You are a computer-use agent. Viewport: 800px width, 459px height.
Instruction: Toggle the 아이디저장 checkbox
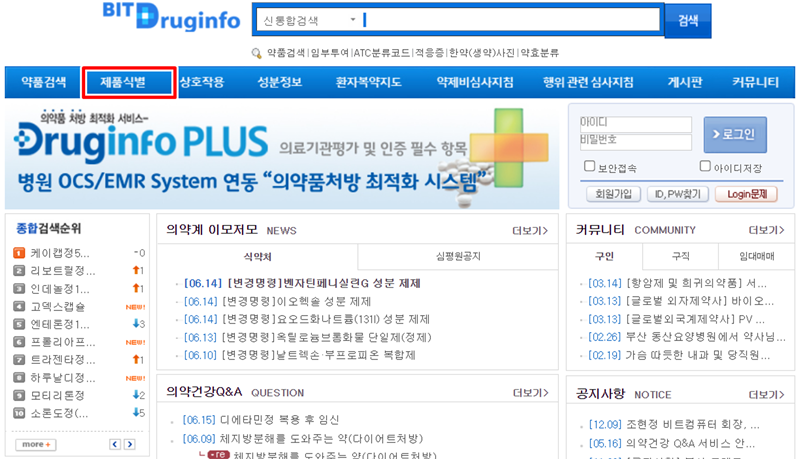click(705, 166)
